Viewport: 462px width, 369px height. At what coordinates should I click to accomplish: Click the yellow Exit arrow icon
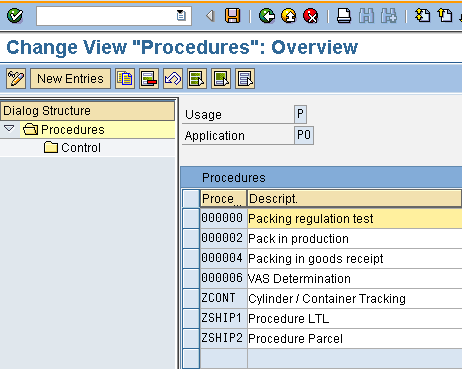point(289,16)
